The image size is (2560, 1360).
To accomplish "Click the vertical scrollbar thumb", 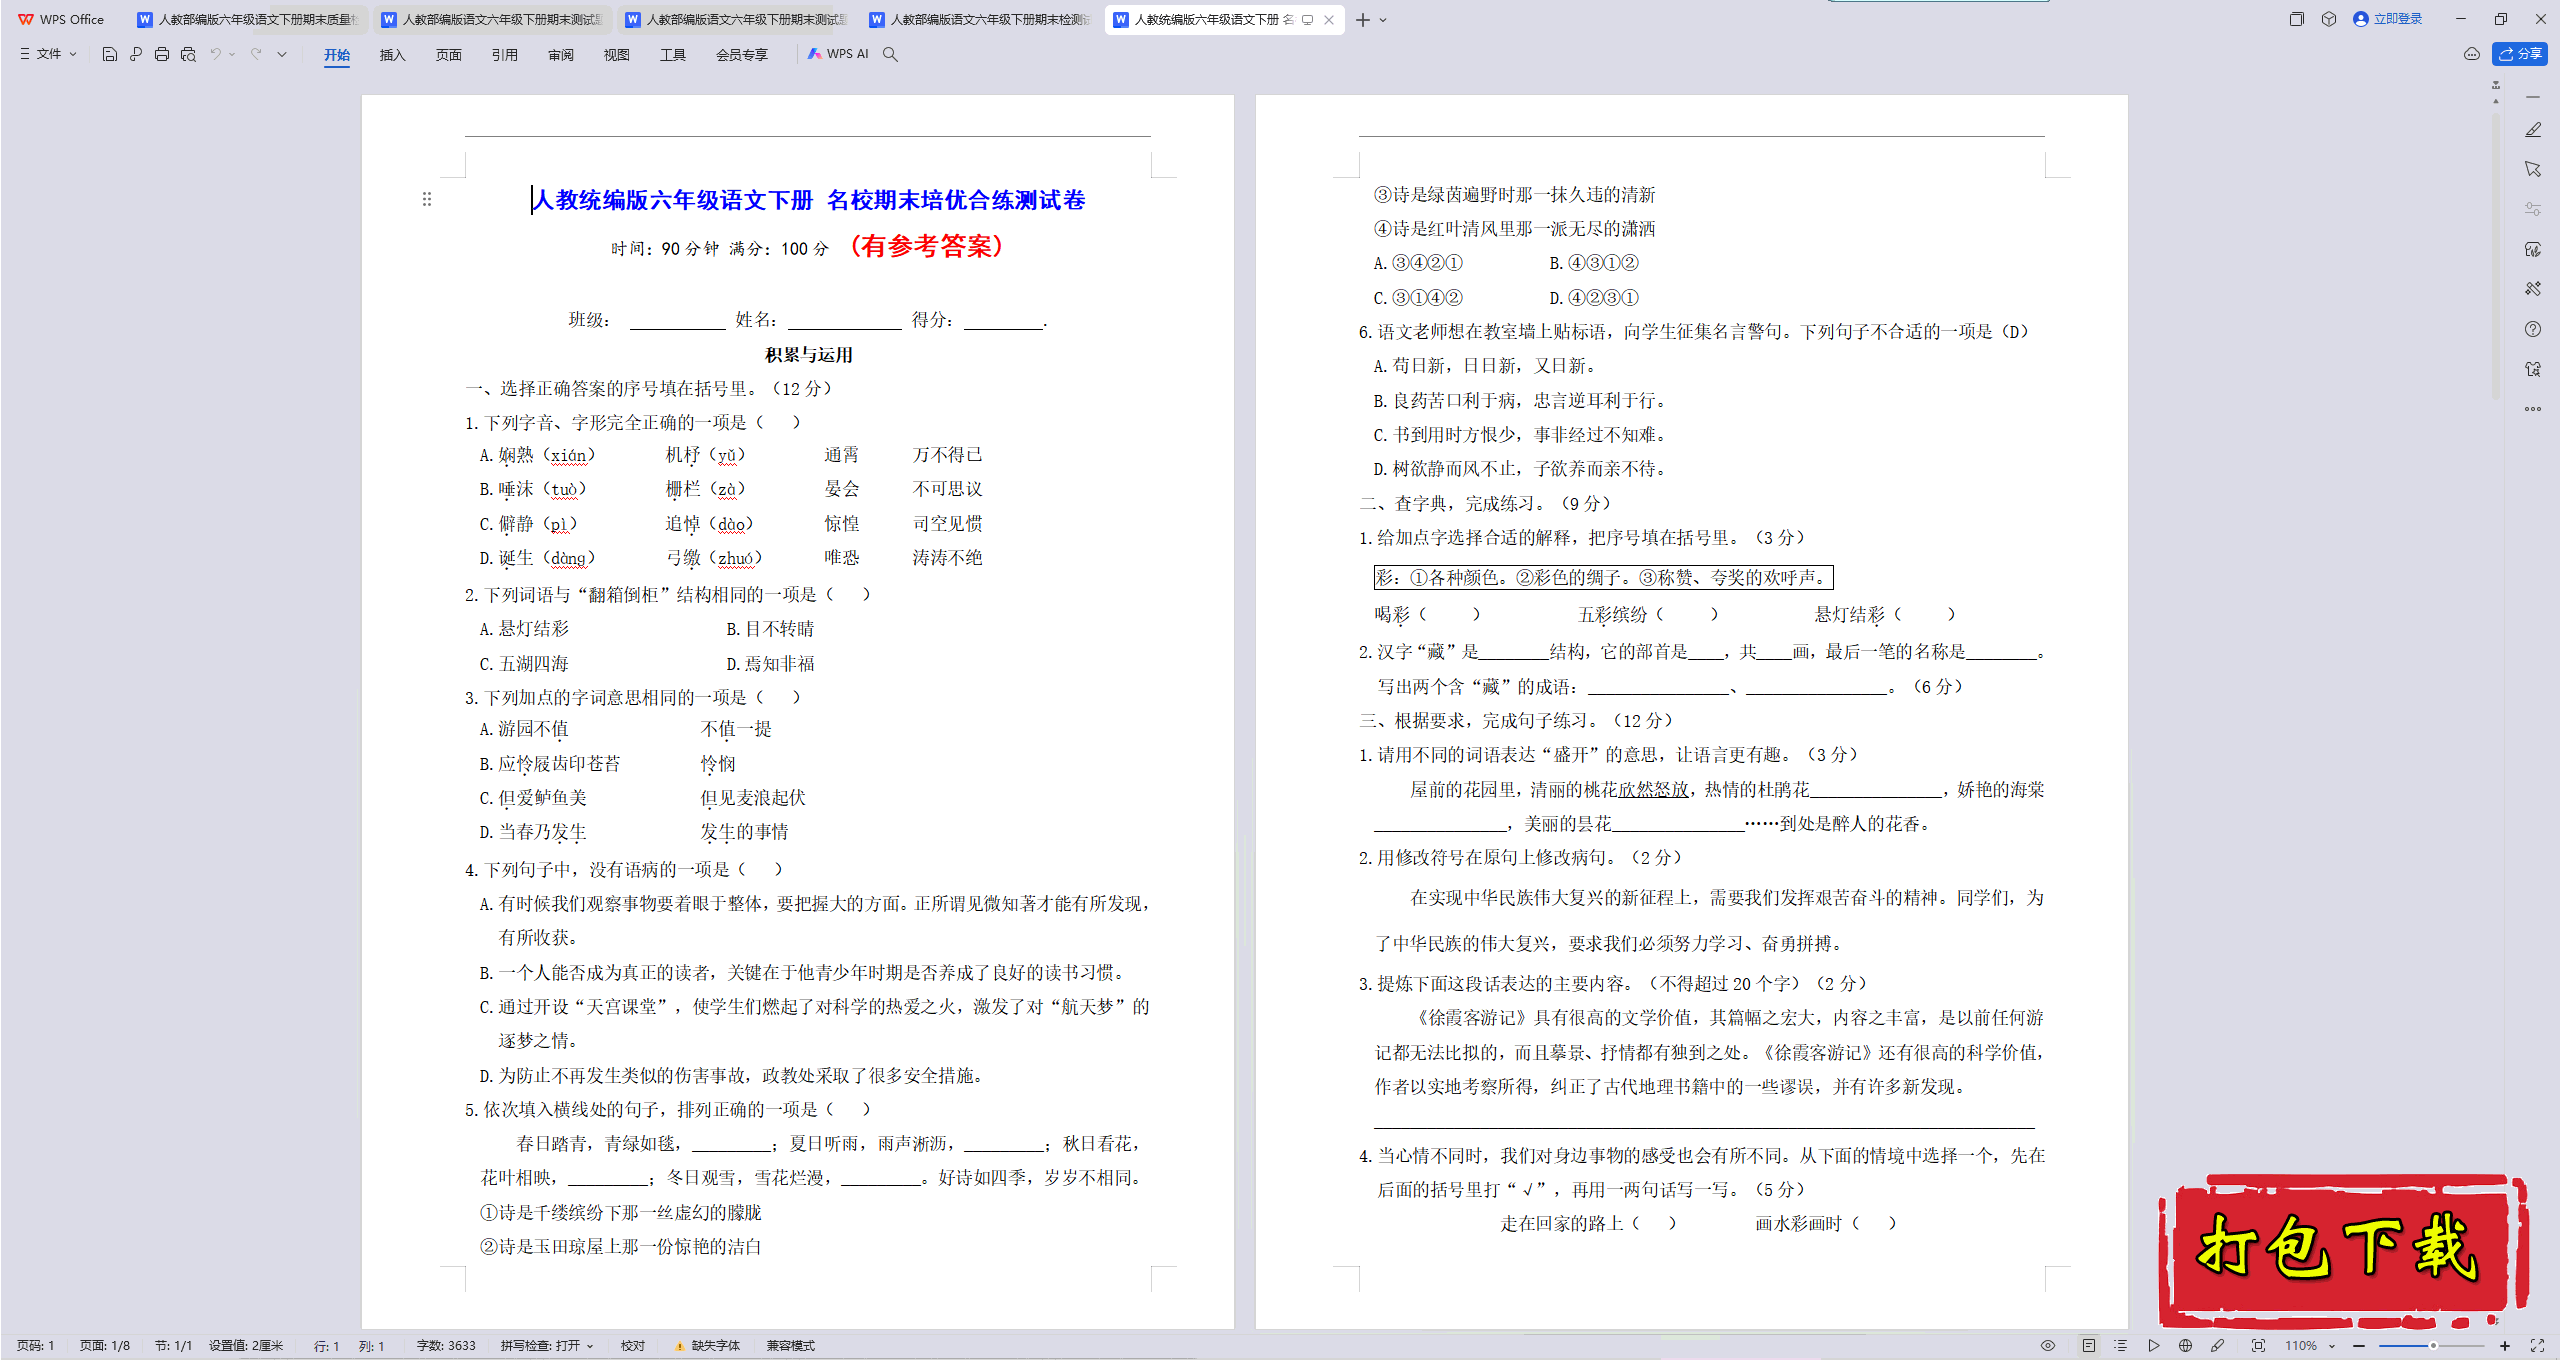I will point(2496,255).
